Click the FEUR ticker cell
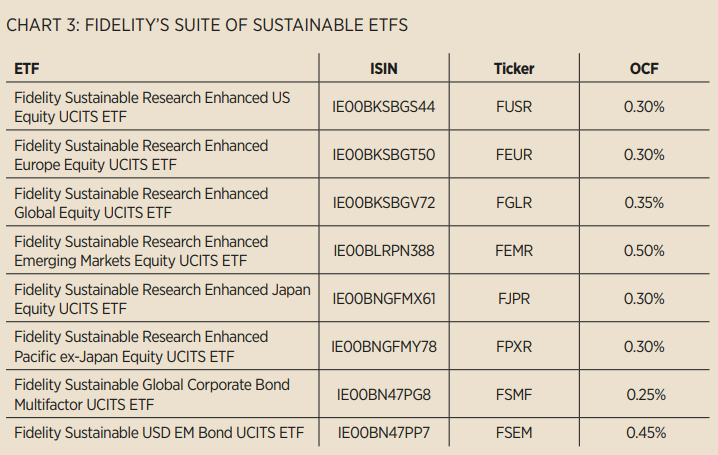Image resolution: width=718 pixels, height=455 pixels. click(x=514, y=155)
